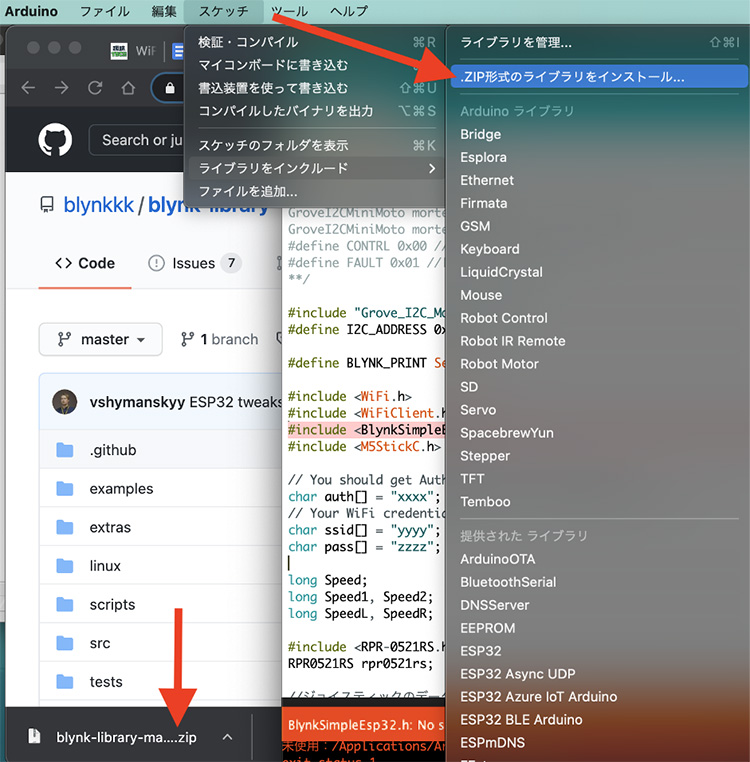Click the GitHub search input field
This screenshot has width=750, height=762.
(136, 140)
